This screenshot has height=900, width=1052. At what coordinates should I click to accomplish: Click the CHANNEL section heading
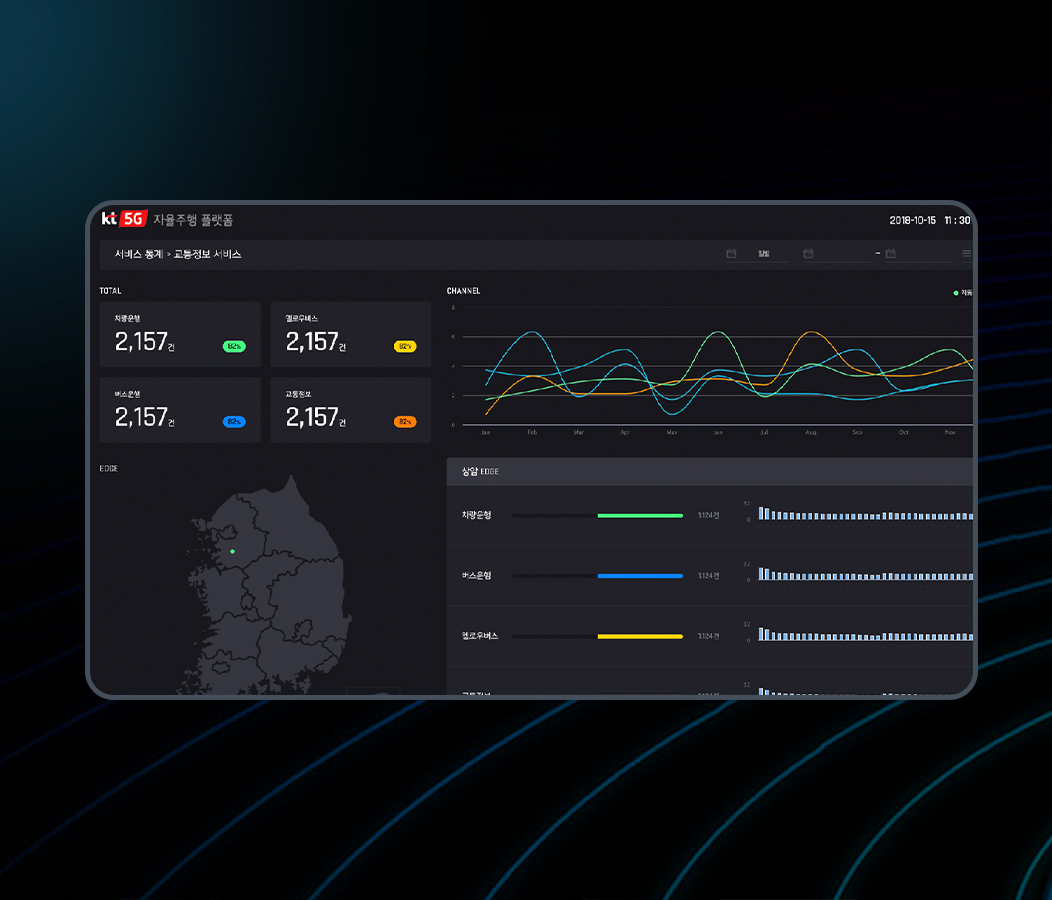coord(464,291)
